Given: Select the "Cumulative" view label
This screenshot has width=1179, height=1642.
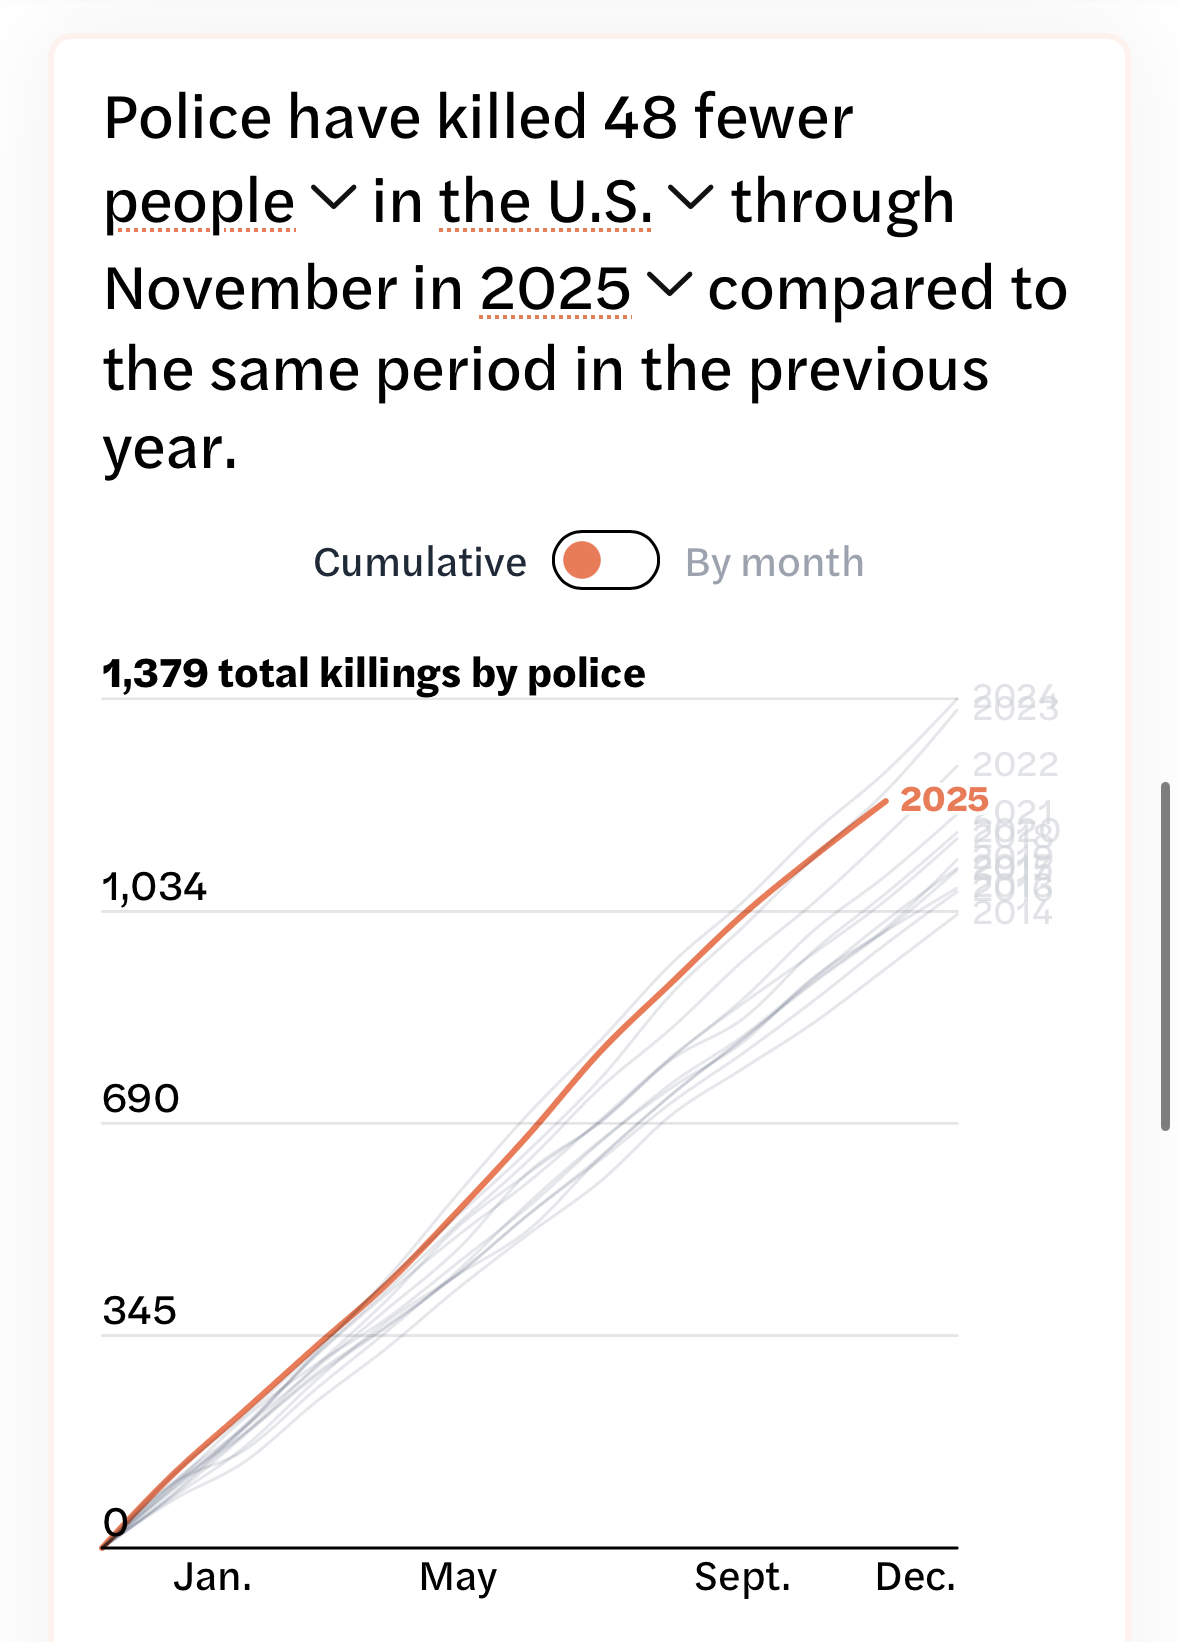Looking at the screenshot, I should coord(420,563).
